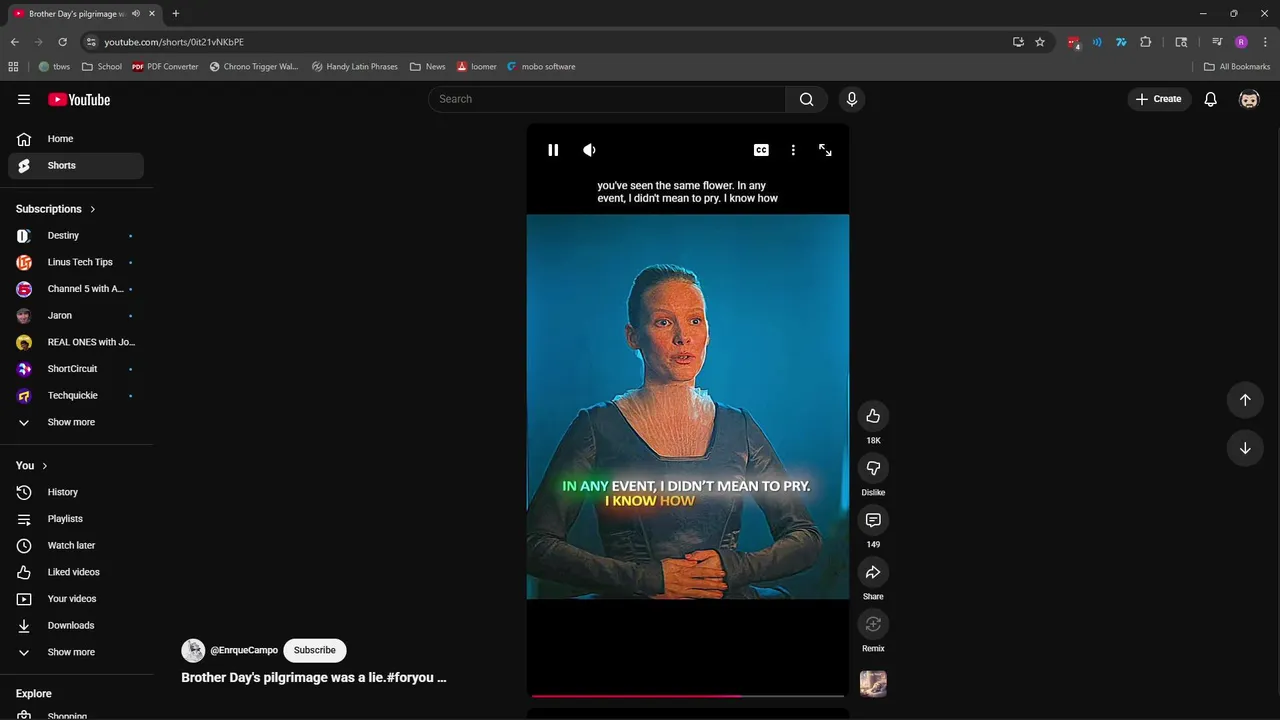Open the Chrome apps grid icon
The width and height of the screenshot is (1280, 720).
[13, 67]
